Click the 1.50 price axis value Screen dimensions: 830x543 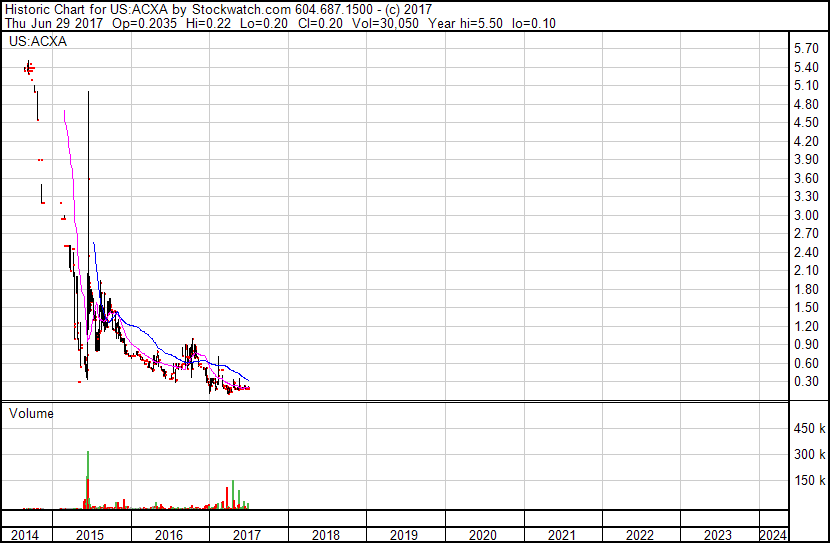[806, 307]
